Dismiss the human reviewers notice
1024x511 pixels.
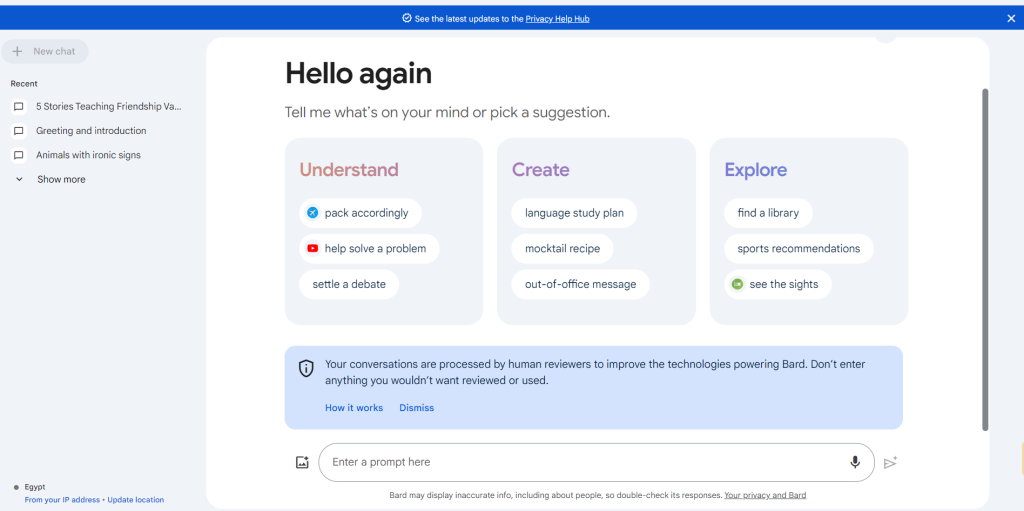tap(417, 408)
